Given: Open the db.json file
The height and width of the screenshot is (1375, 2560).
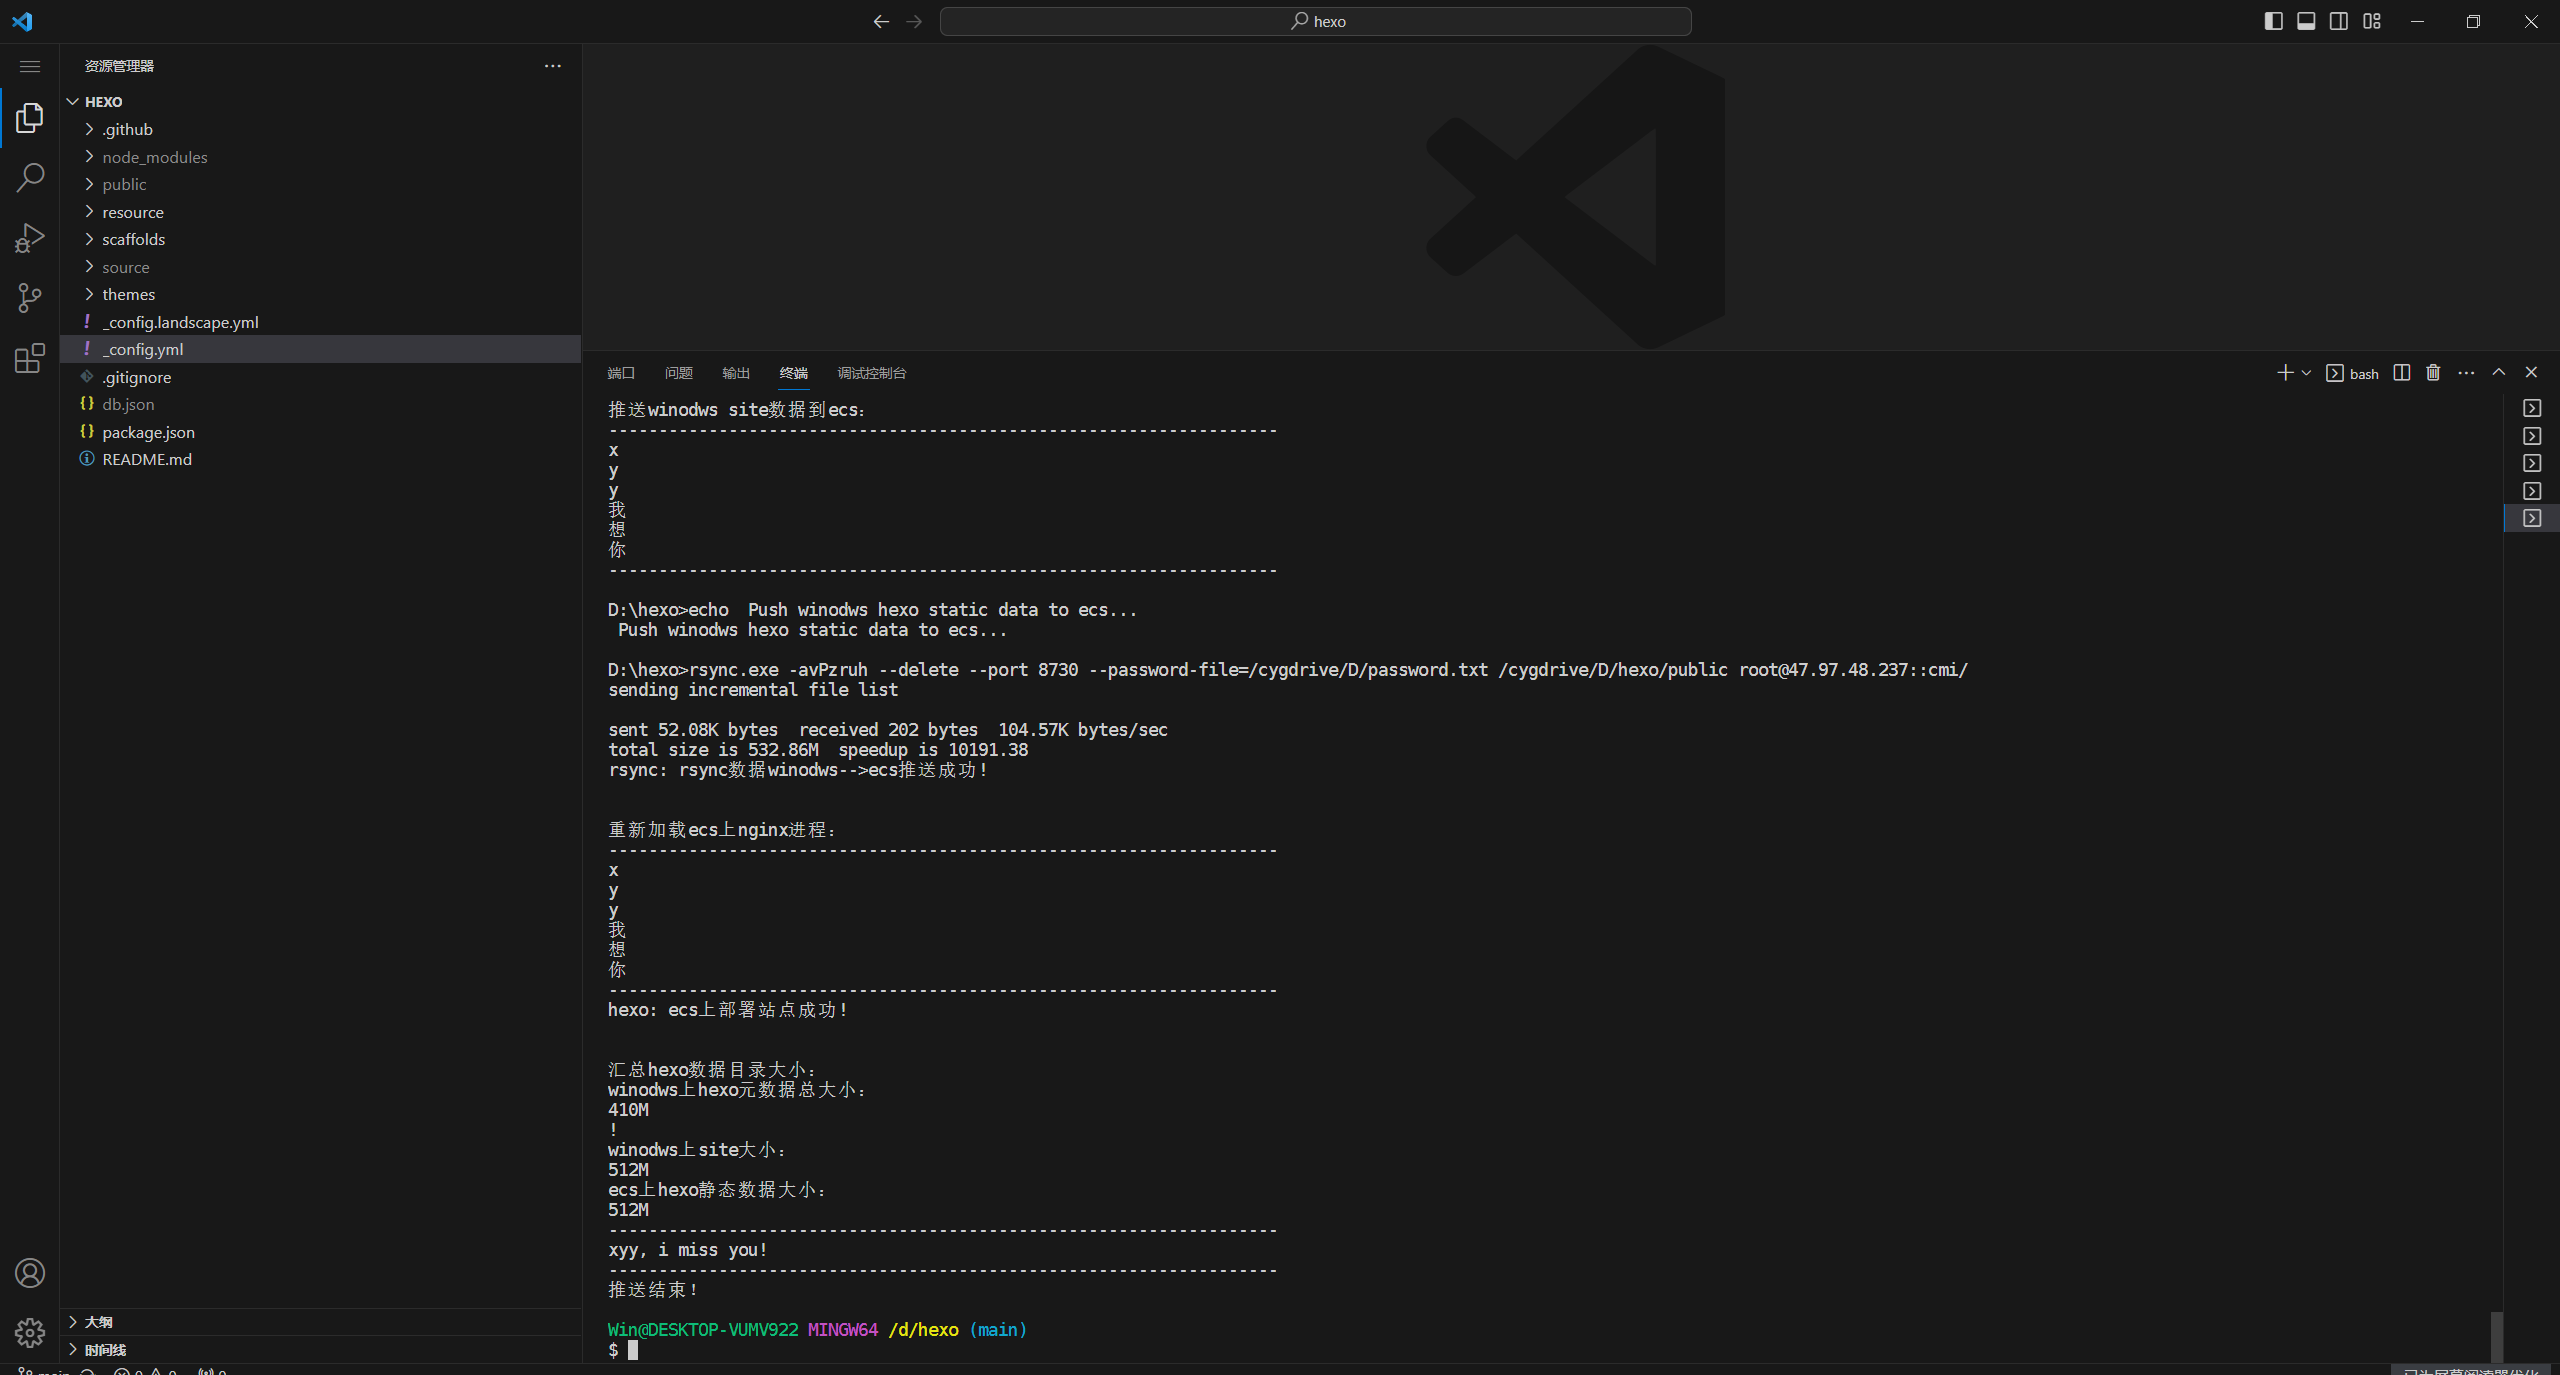Looking at the screenshot, I should point(320,404).
